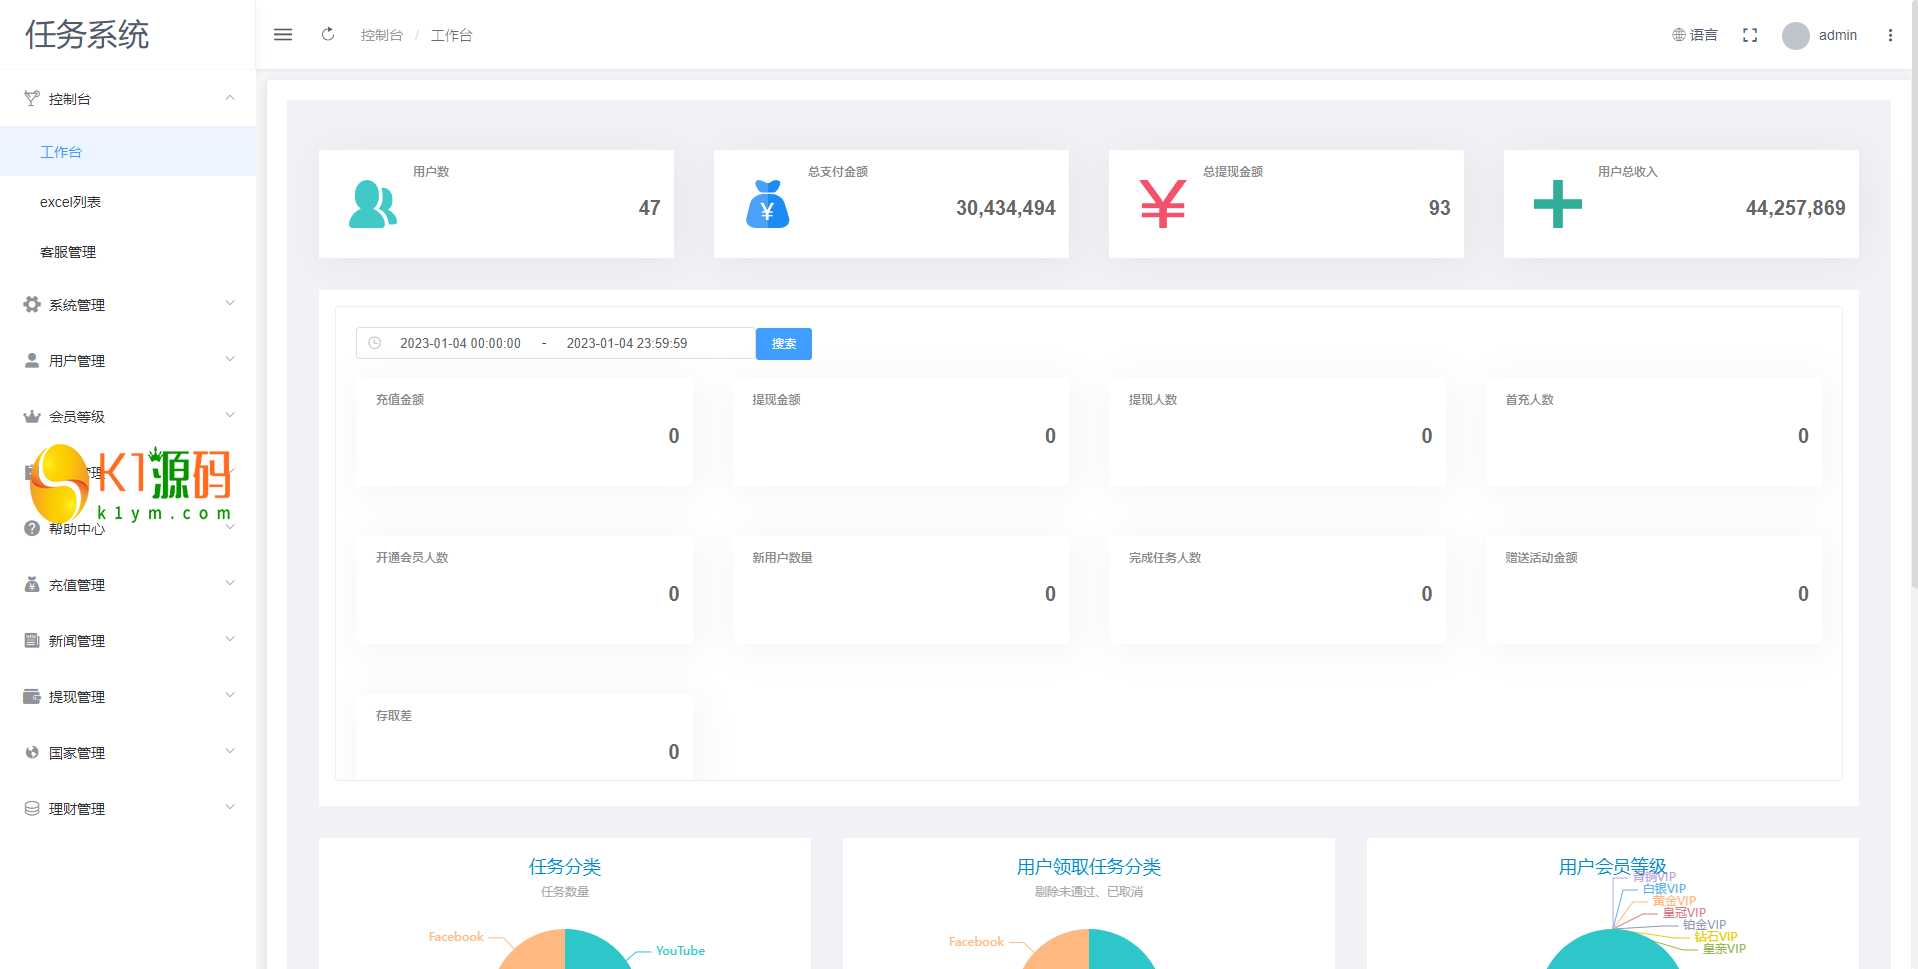Expand the 系统管理 sidebar menu

click(128, 304)
